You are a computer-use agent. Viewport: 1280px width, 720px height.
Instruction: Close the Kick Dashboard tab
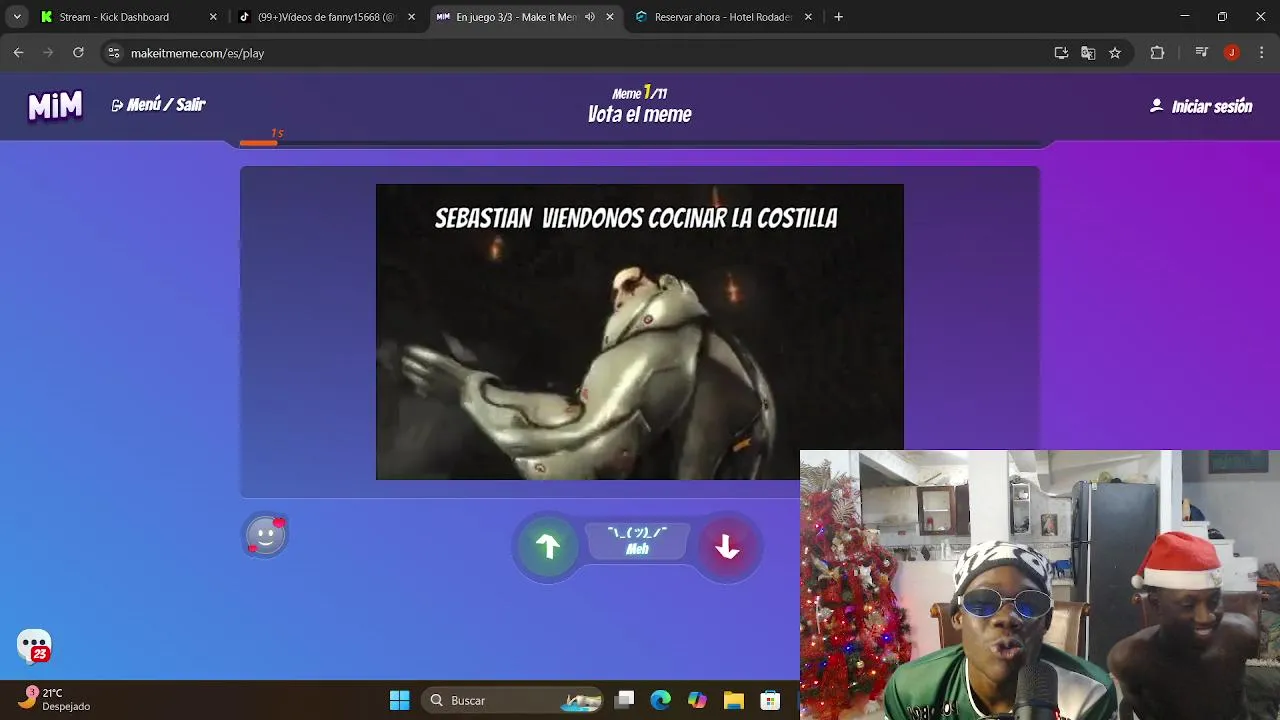click(x=213, y=17)
